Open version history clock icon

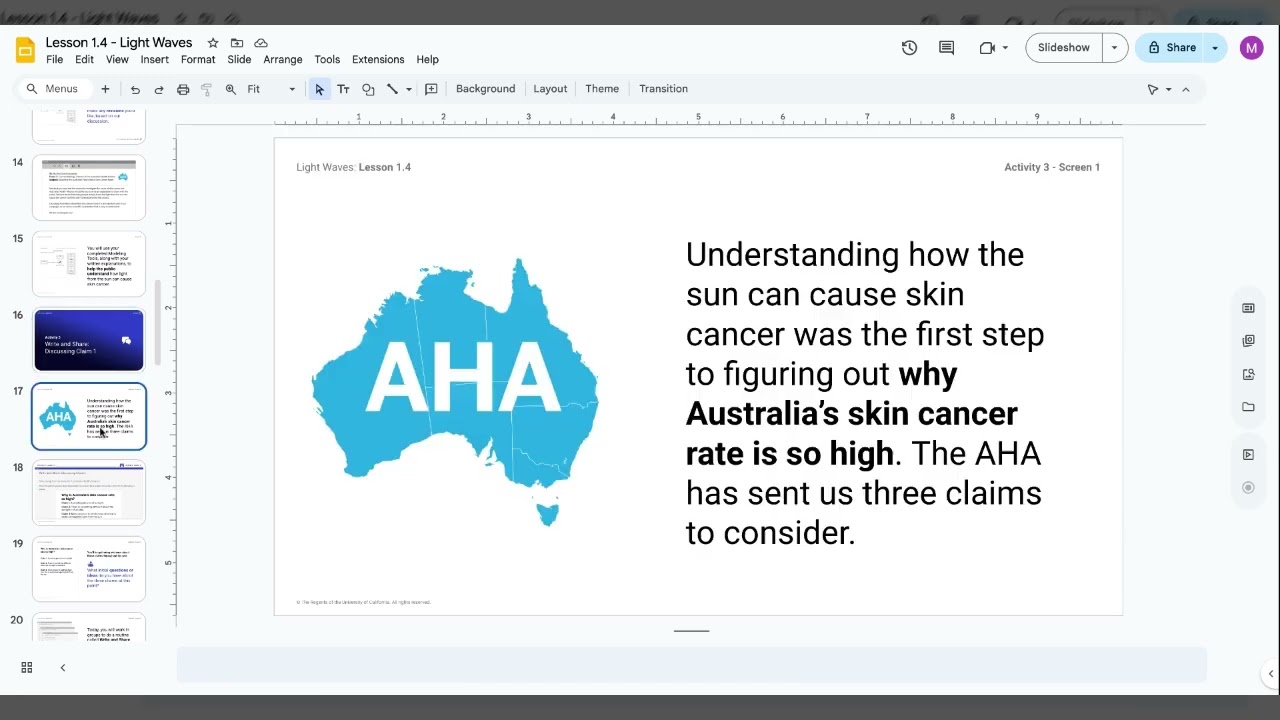pyautogui.click(x=909, y=48)
